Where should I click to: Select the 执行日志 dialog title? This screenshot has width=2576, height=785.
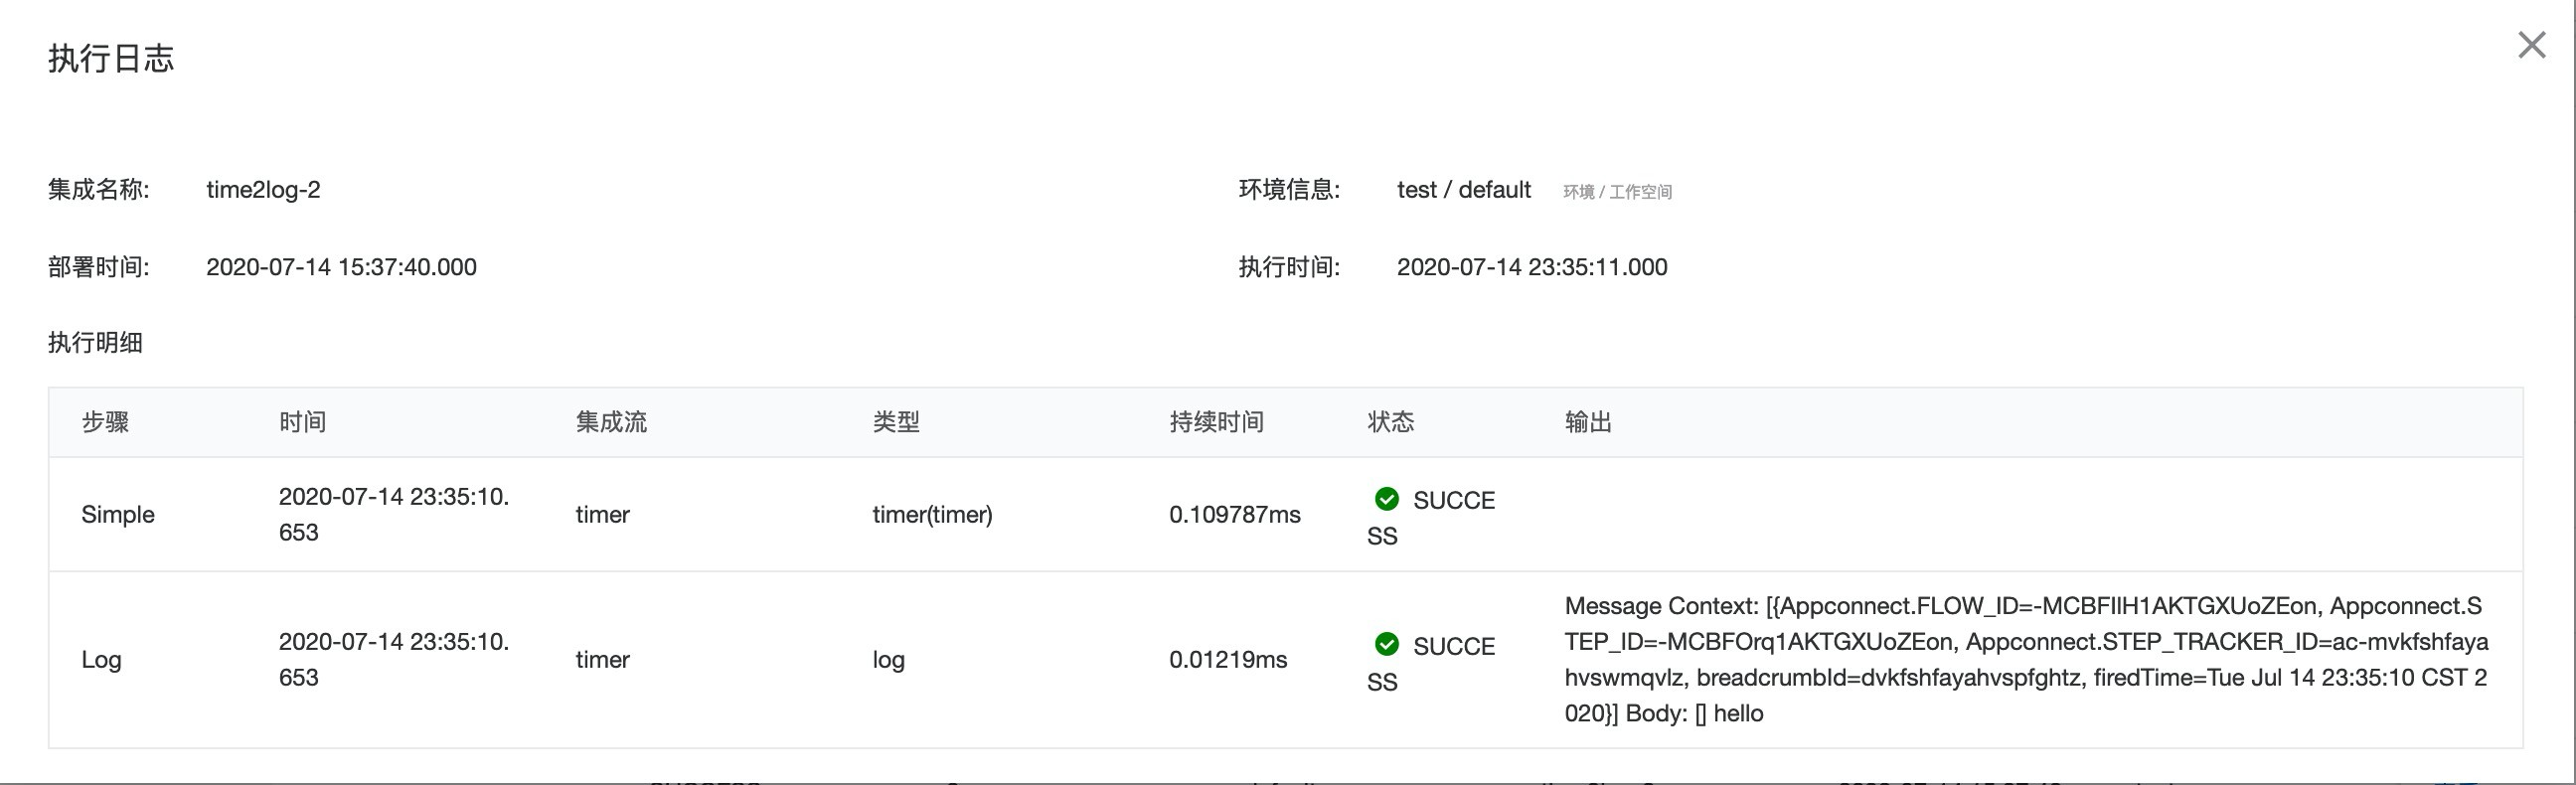tap(111, 58)
